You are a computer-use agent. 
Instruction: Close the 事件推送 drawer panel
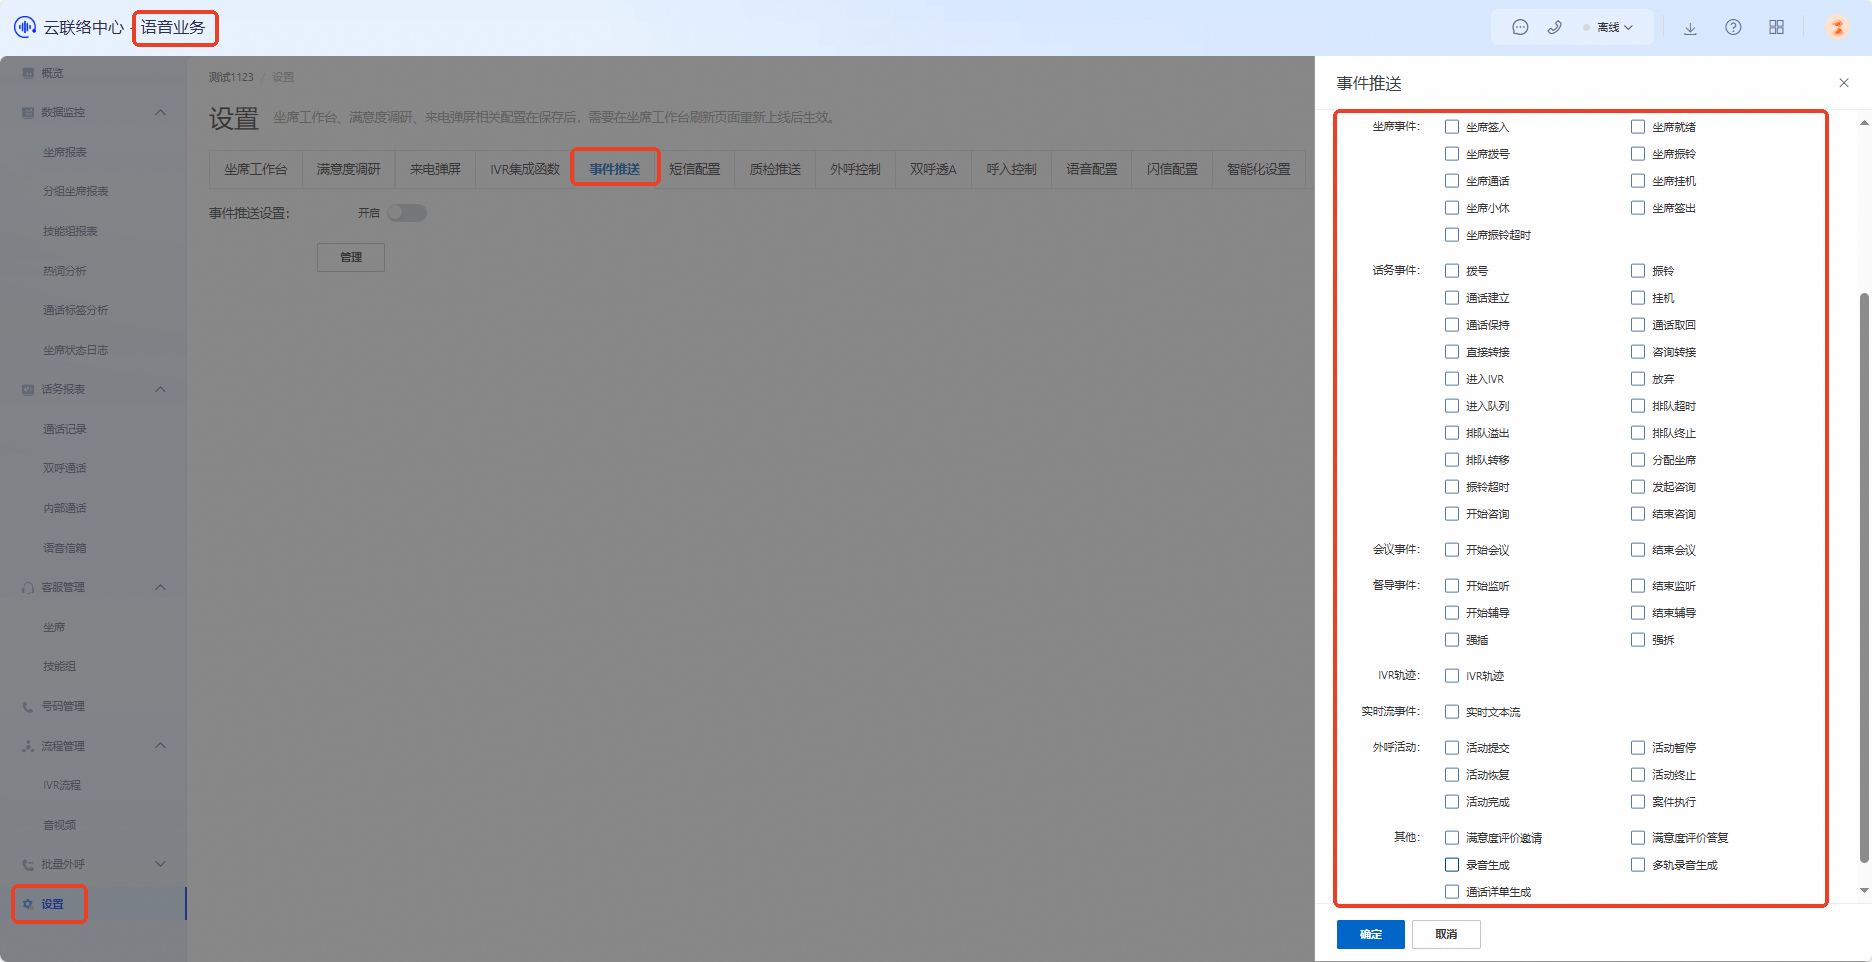[x=1844, y=83]
